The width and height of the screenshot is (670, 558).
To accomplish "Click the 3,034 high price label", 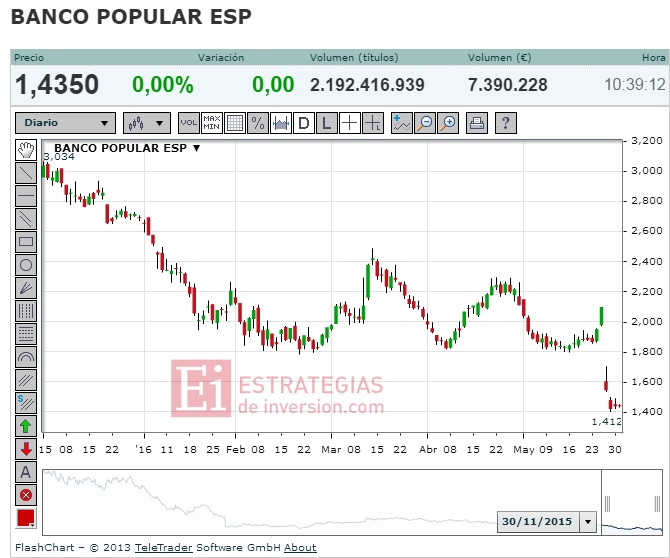I will 59,157.
